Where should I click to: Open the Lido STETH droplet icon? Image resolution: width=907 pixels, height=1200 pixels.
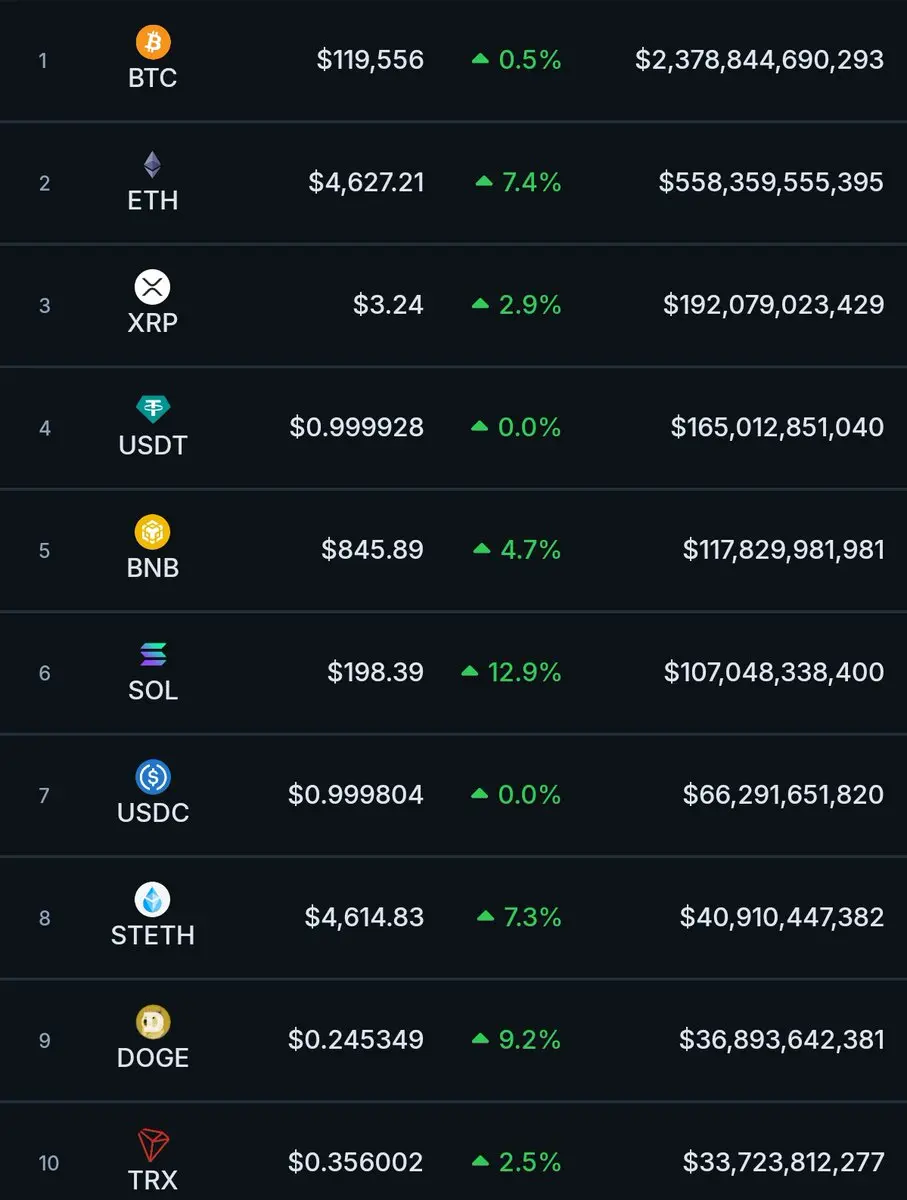point(153,900)
